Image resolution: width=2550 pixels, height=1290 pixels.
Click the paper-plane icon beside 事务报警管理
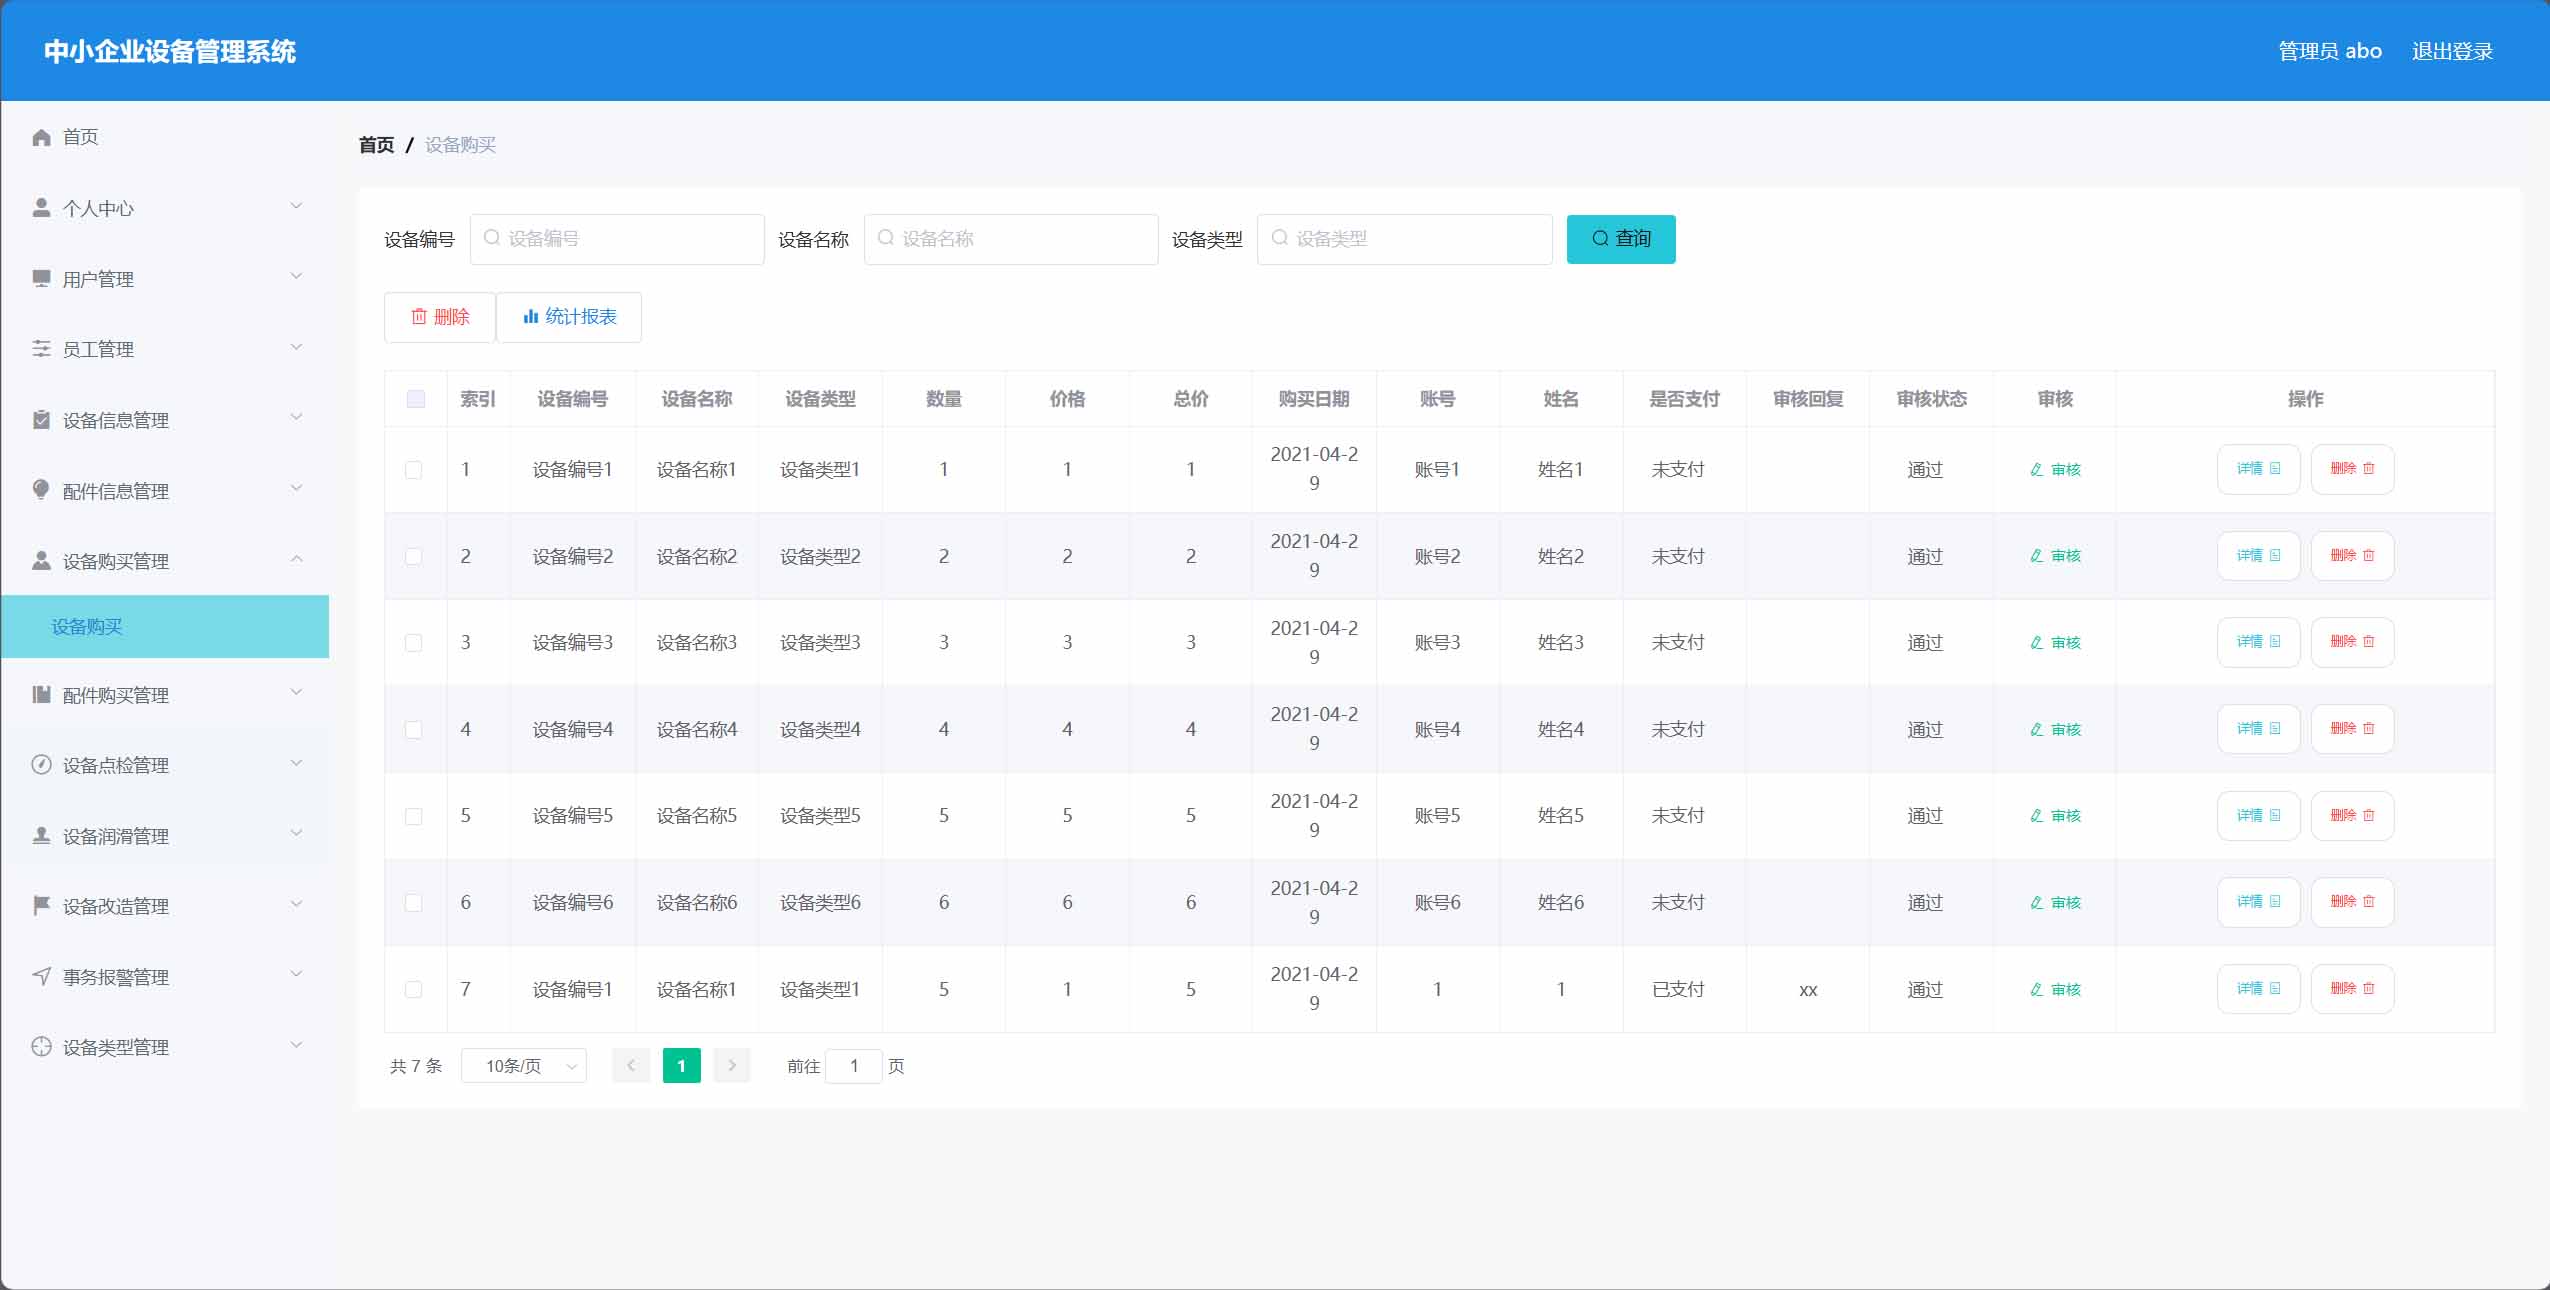(x=41, y=976)
